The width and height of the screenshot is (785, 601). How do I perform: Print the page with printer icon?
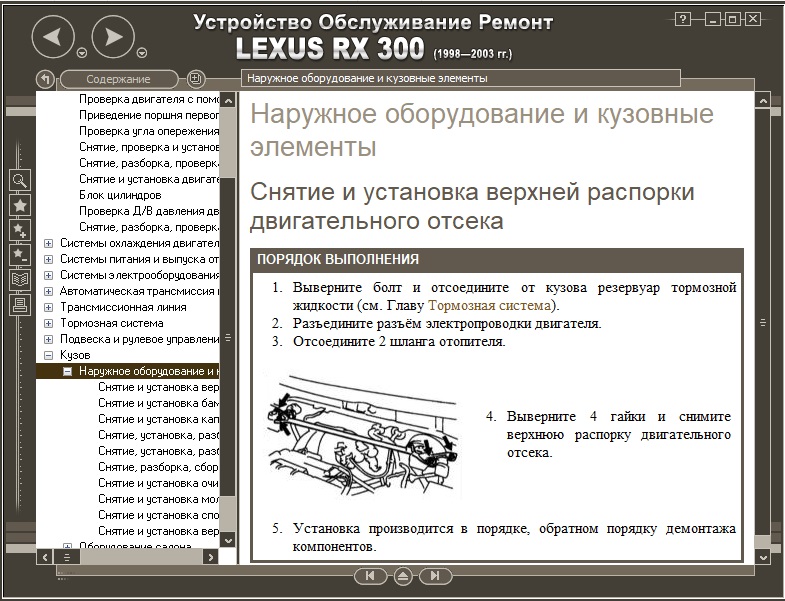coord(20,305)
